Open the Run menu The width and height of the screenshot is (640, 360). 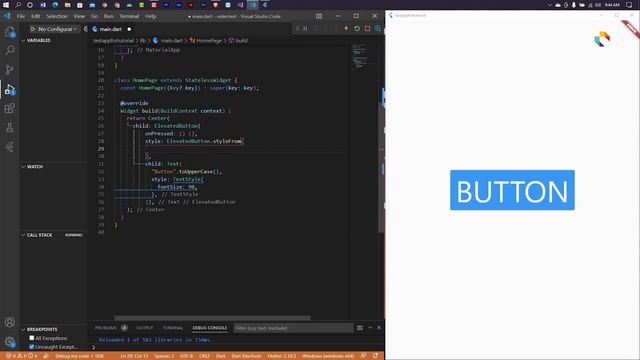point(109,16)
